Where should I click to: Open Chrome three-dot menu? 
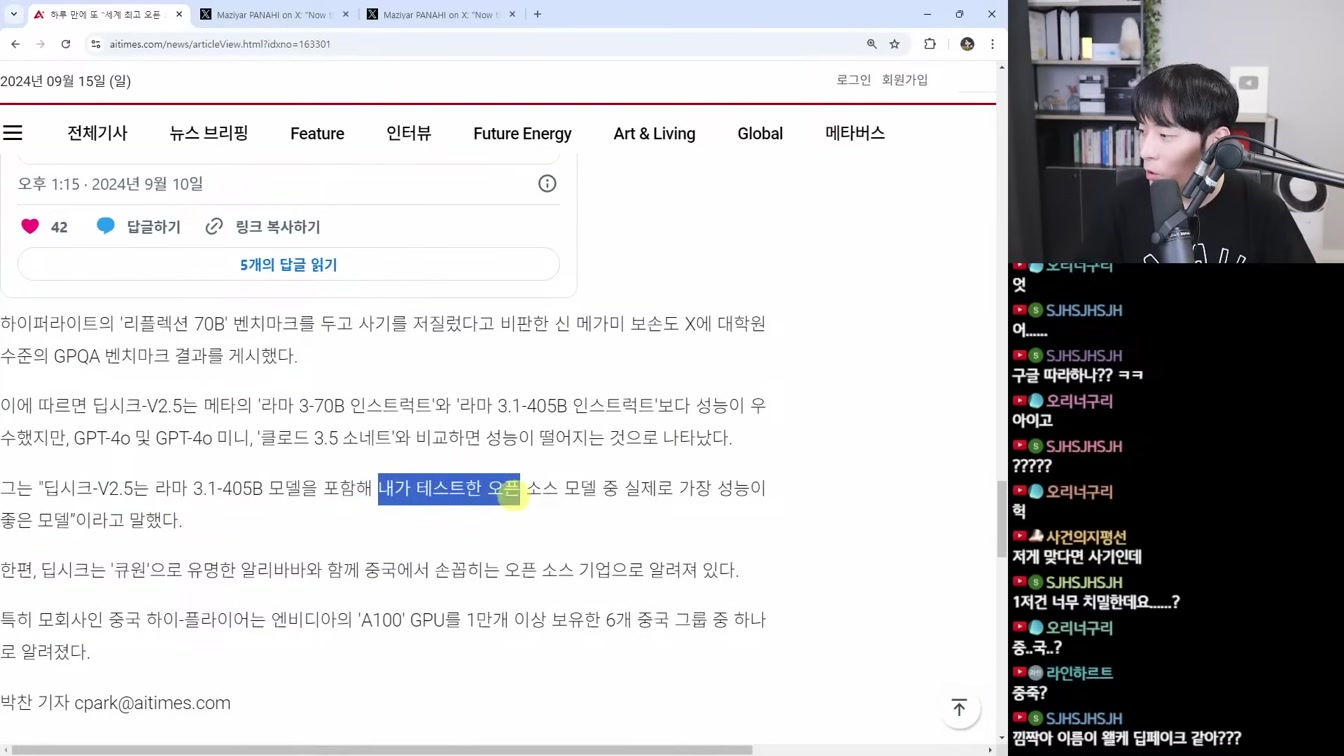tap(992, 44)
